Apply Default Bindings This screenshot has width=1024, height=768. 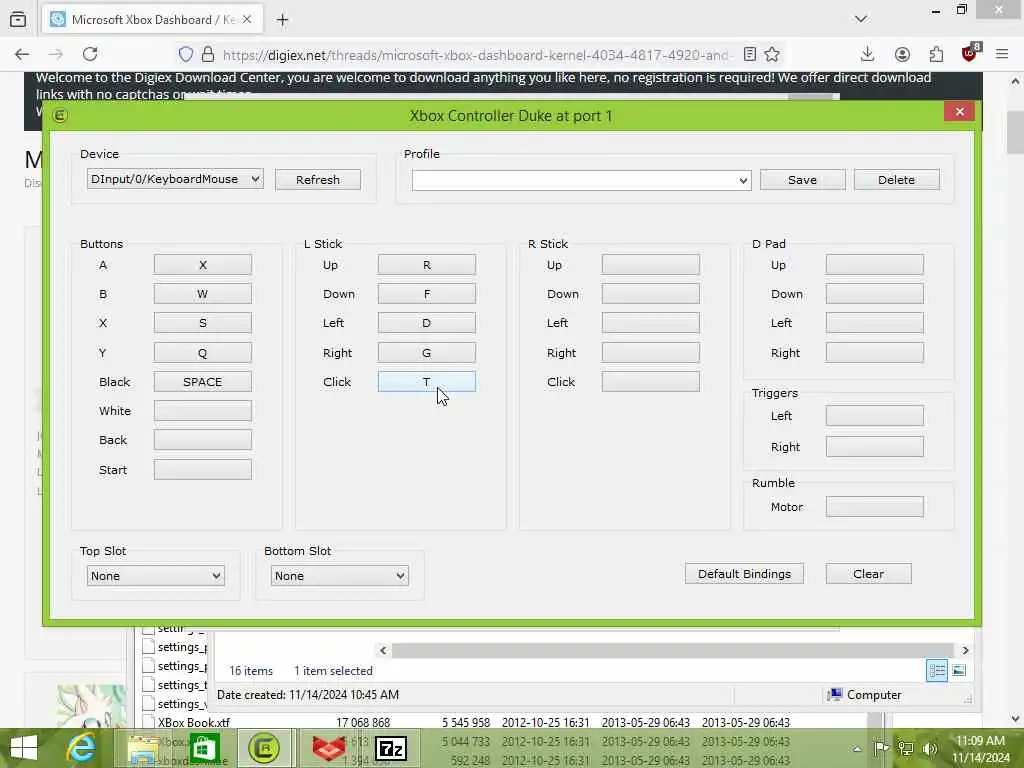[744, 573]
